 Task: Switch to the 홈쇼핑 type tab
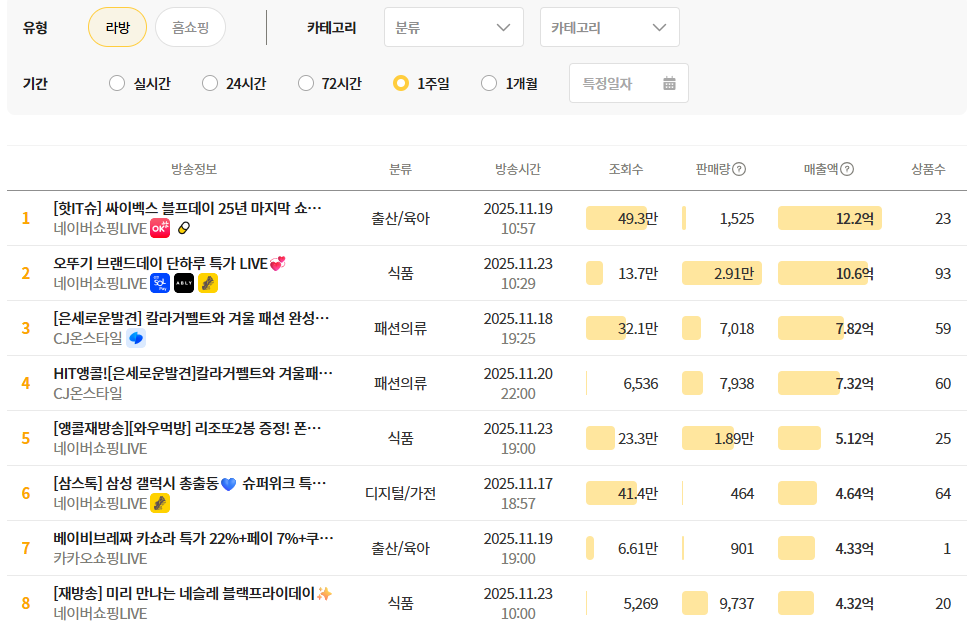click(x=190, y=28)
